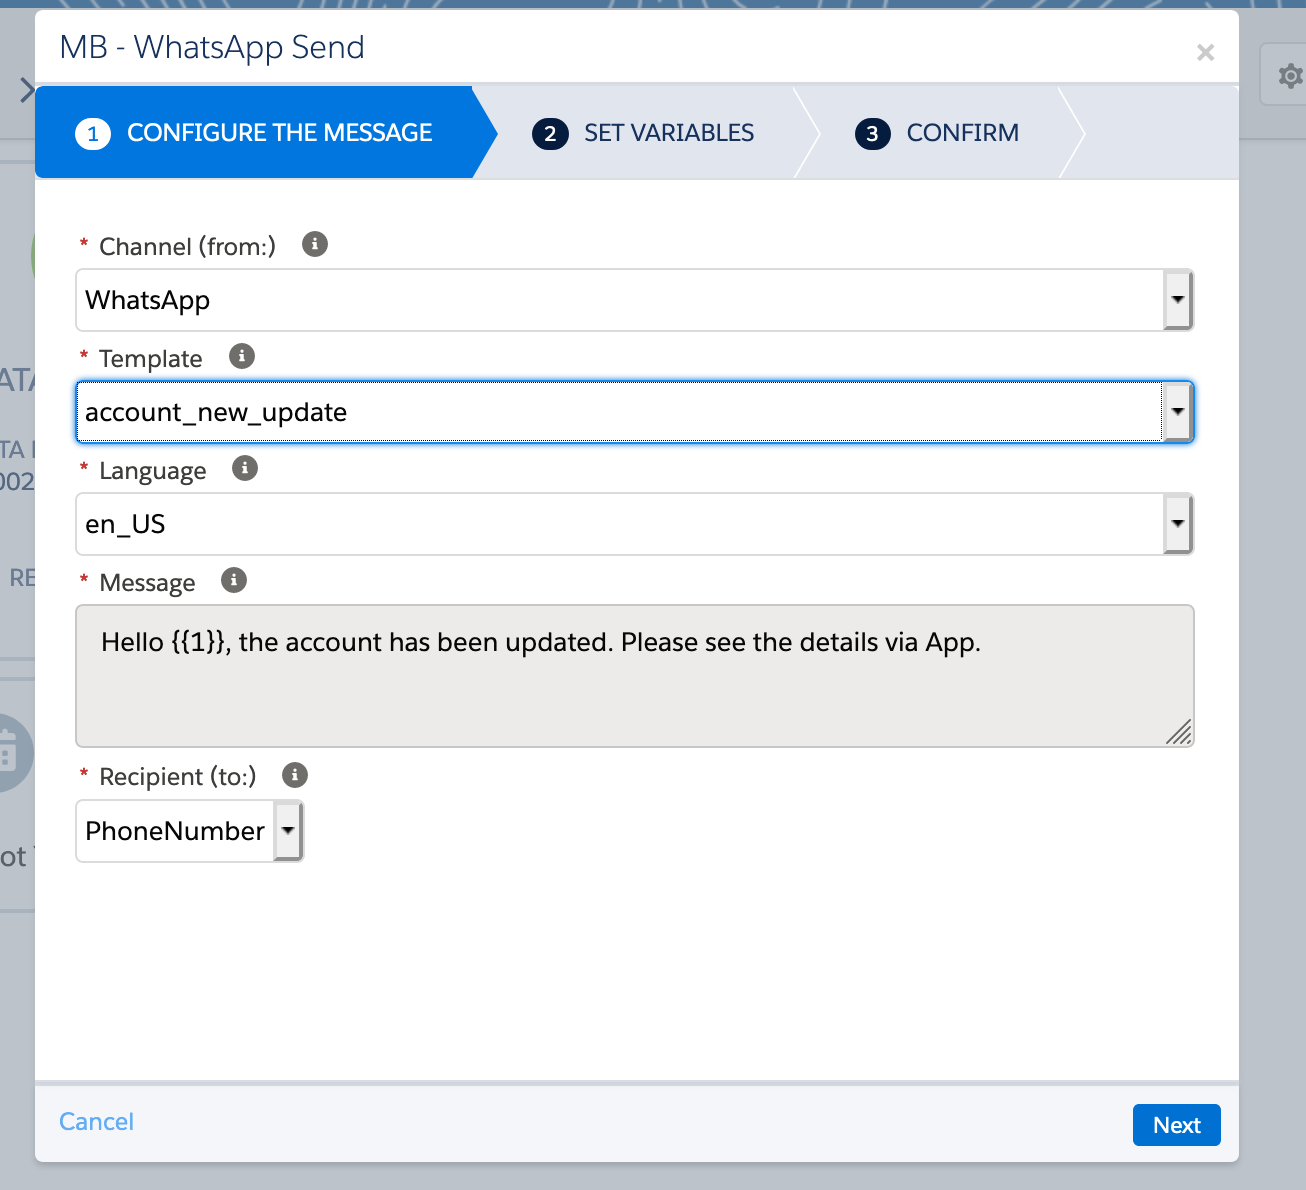Select Configure the Message step
This screenshot has height=1190, width=1306.
[279, 133]
